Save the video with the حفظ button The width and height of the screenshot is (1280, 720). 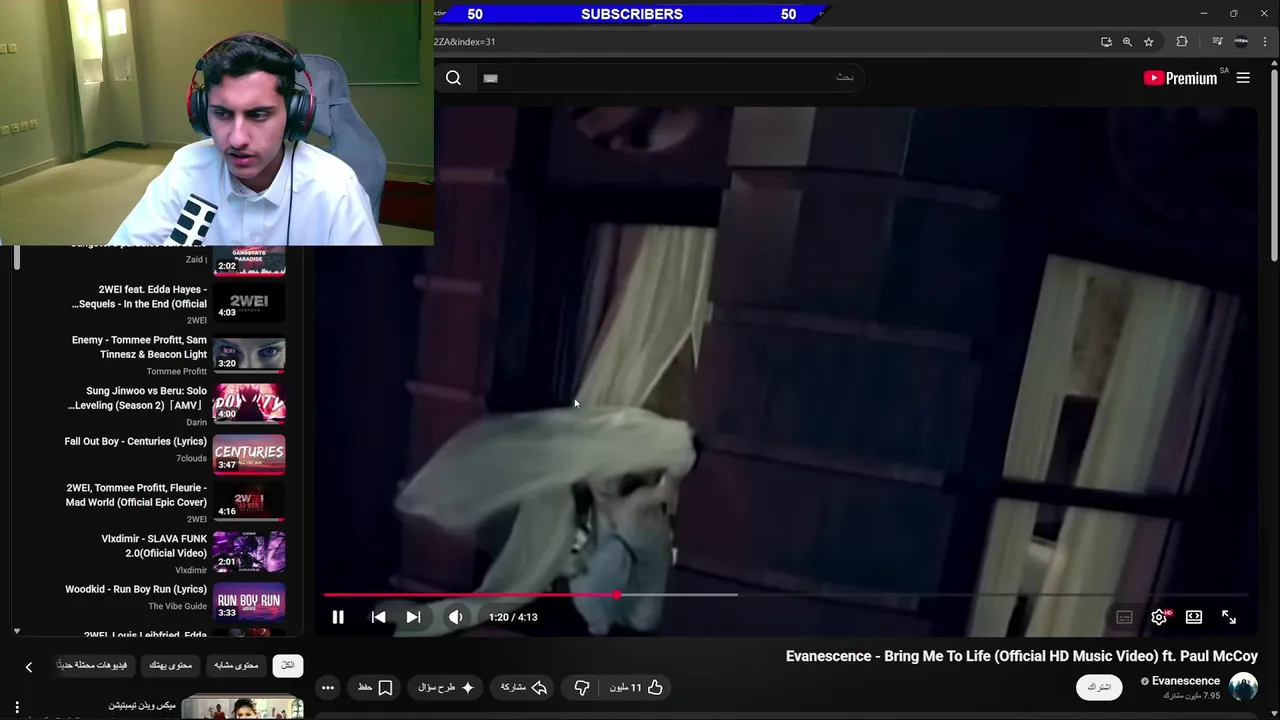pos(375,687)
